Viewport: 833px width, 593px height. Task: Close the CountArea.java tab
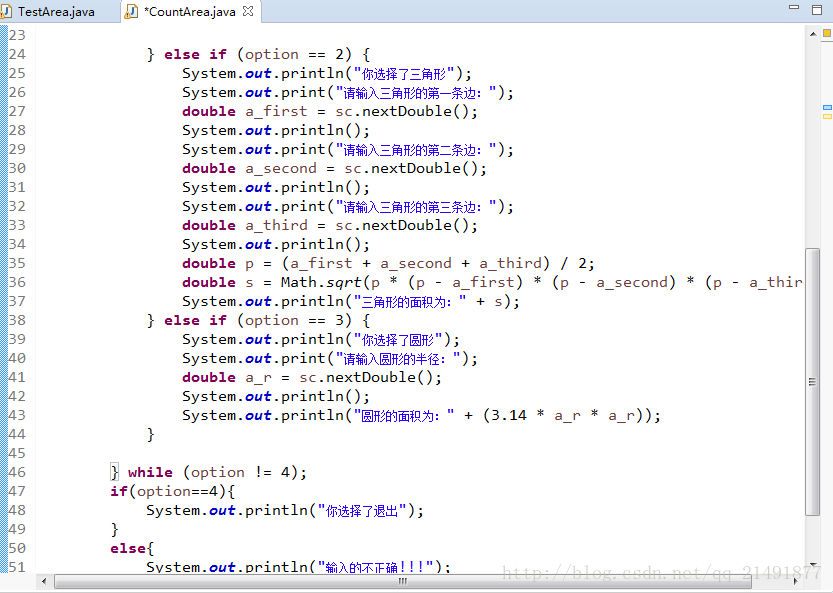[248, 11]
